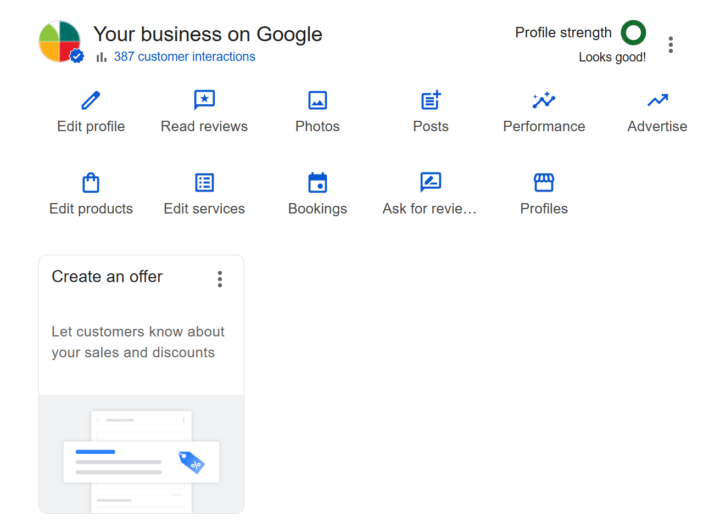Open the Performance sparkle chart icon
This screenshot has height=528, width=720.
[544, 100]
